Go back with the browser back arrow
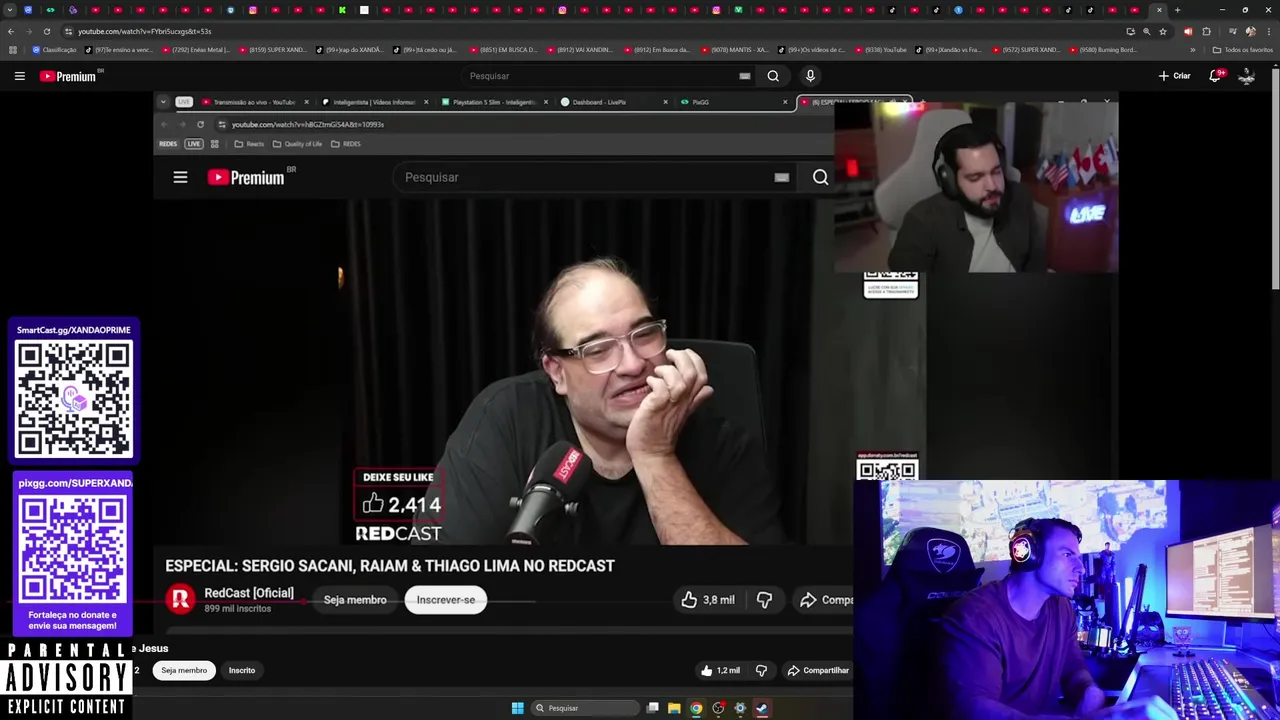The image size is (1280, 720). [x=11, y=31]
